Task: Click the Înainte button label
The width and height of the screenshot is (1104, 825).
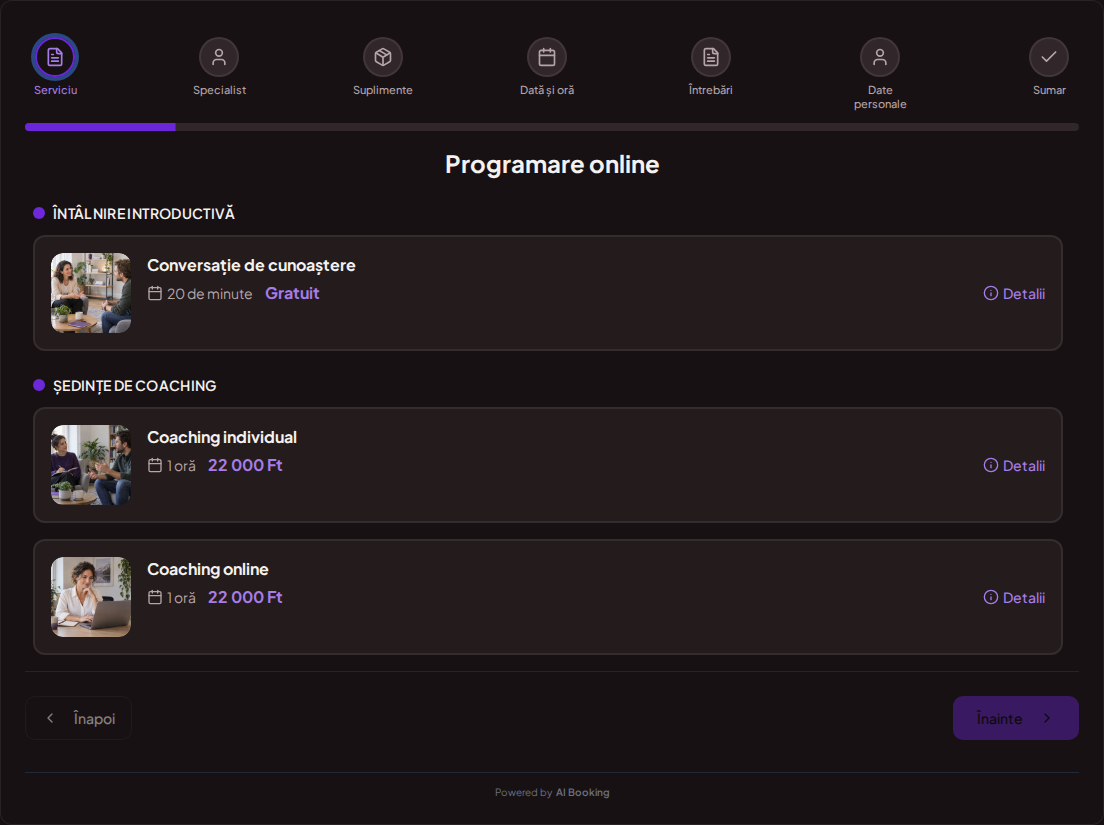Action: [999, 719]
